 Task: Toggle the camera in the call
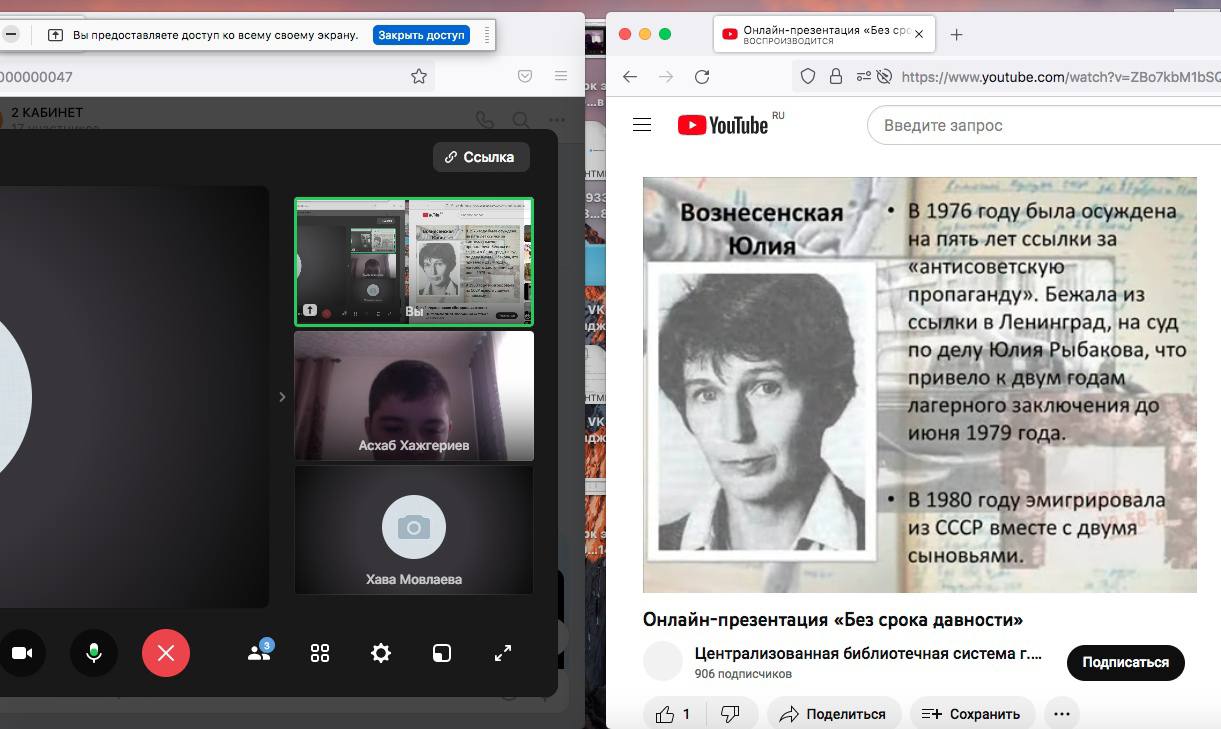tap(22, 653)
